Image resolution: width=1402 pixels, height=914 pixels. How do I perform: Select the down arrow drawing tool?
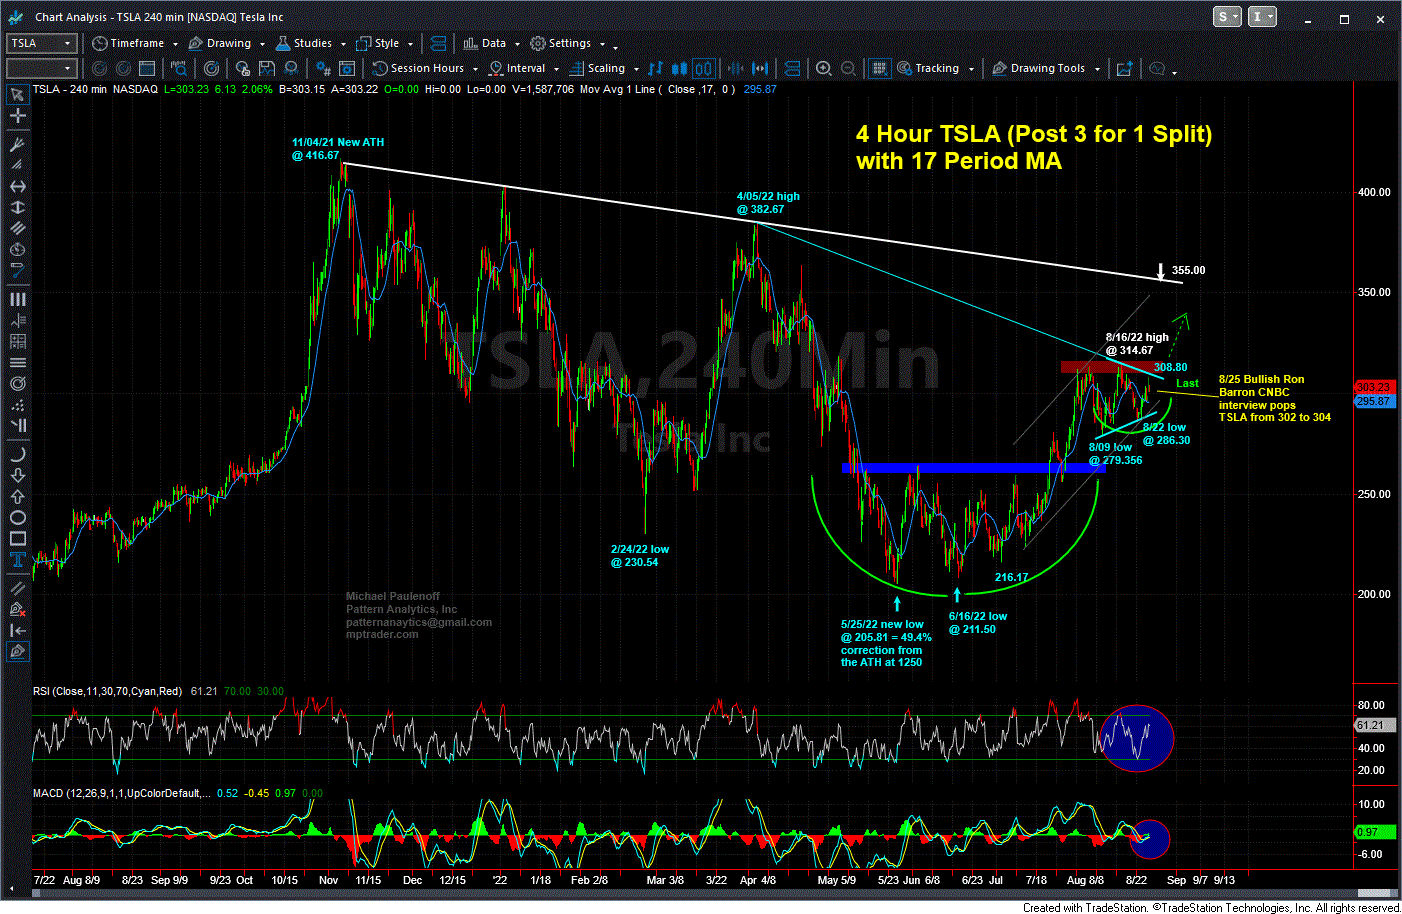coord(17,475)
